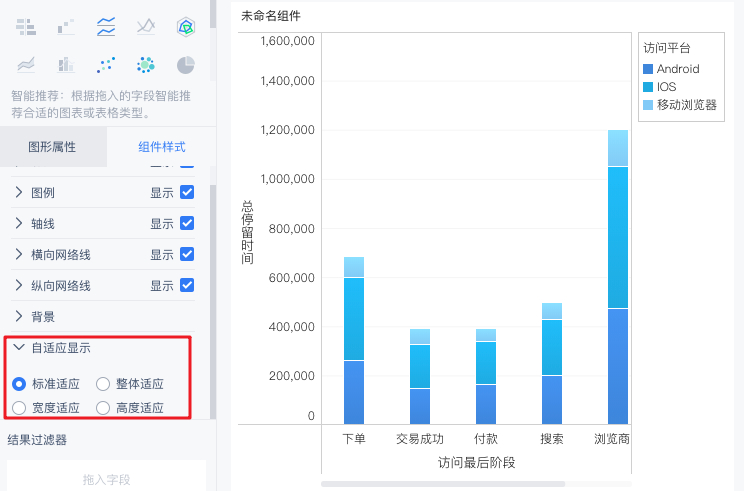Click the 访问最后阶段 x-axis title

click(476, 462)
